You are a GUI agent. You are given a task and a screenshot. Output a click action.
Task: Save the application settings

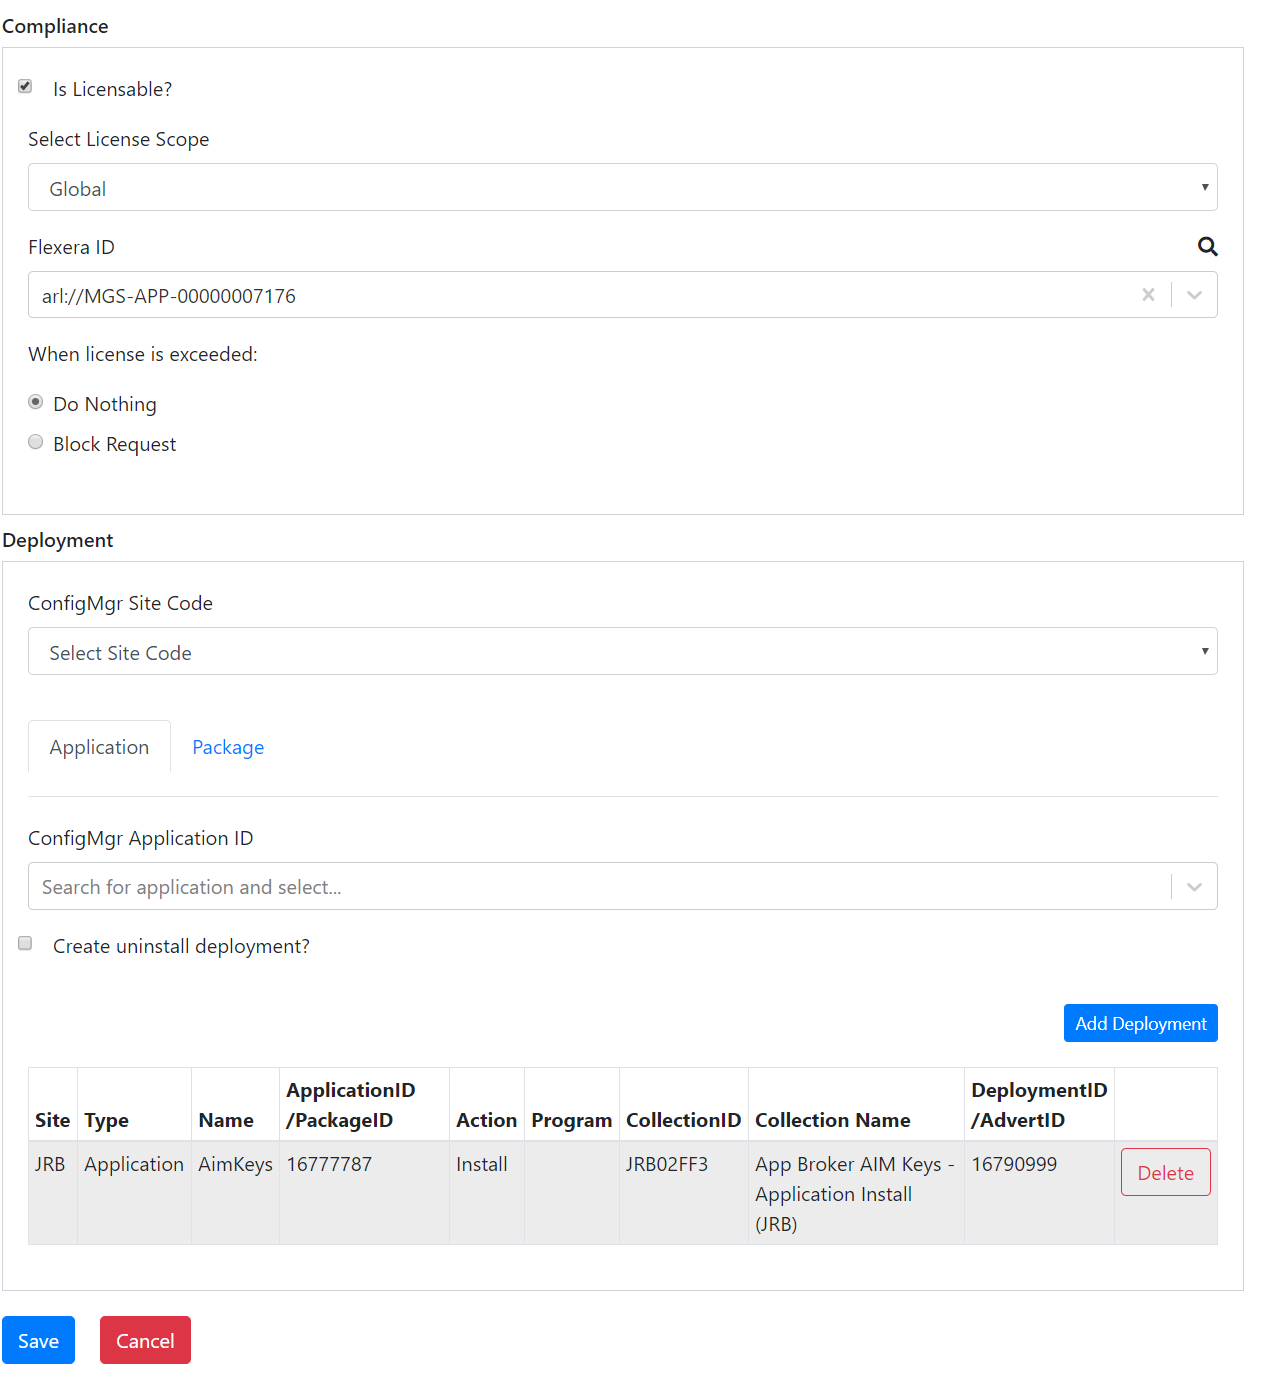point(38,1341)
